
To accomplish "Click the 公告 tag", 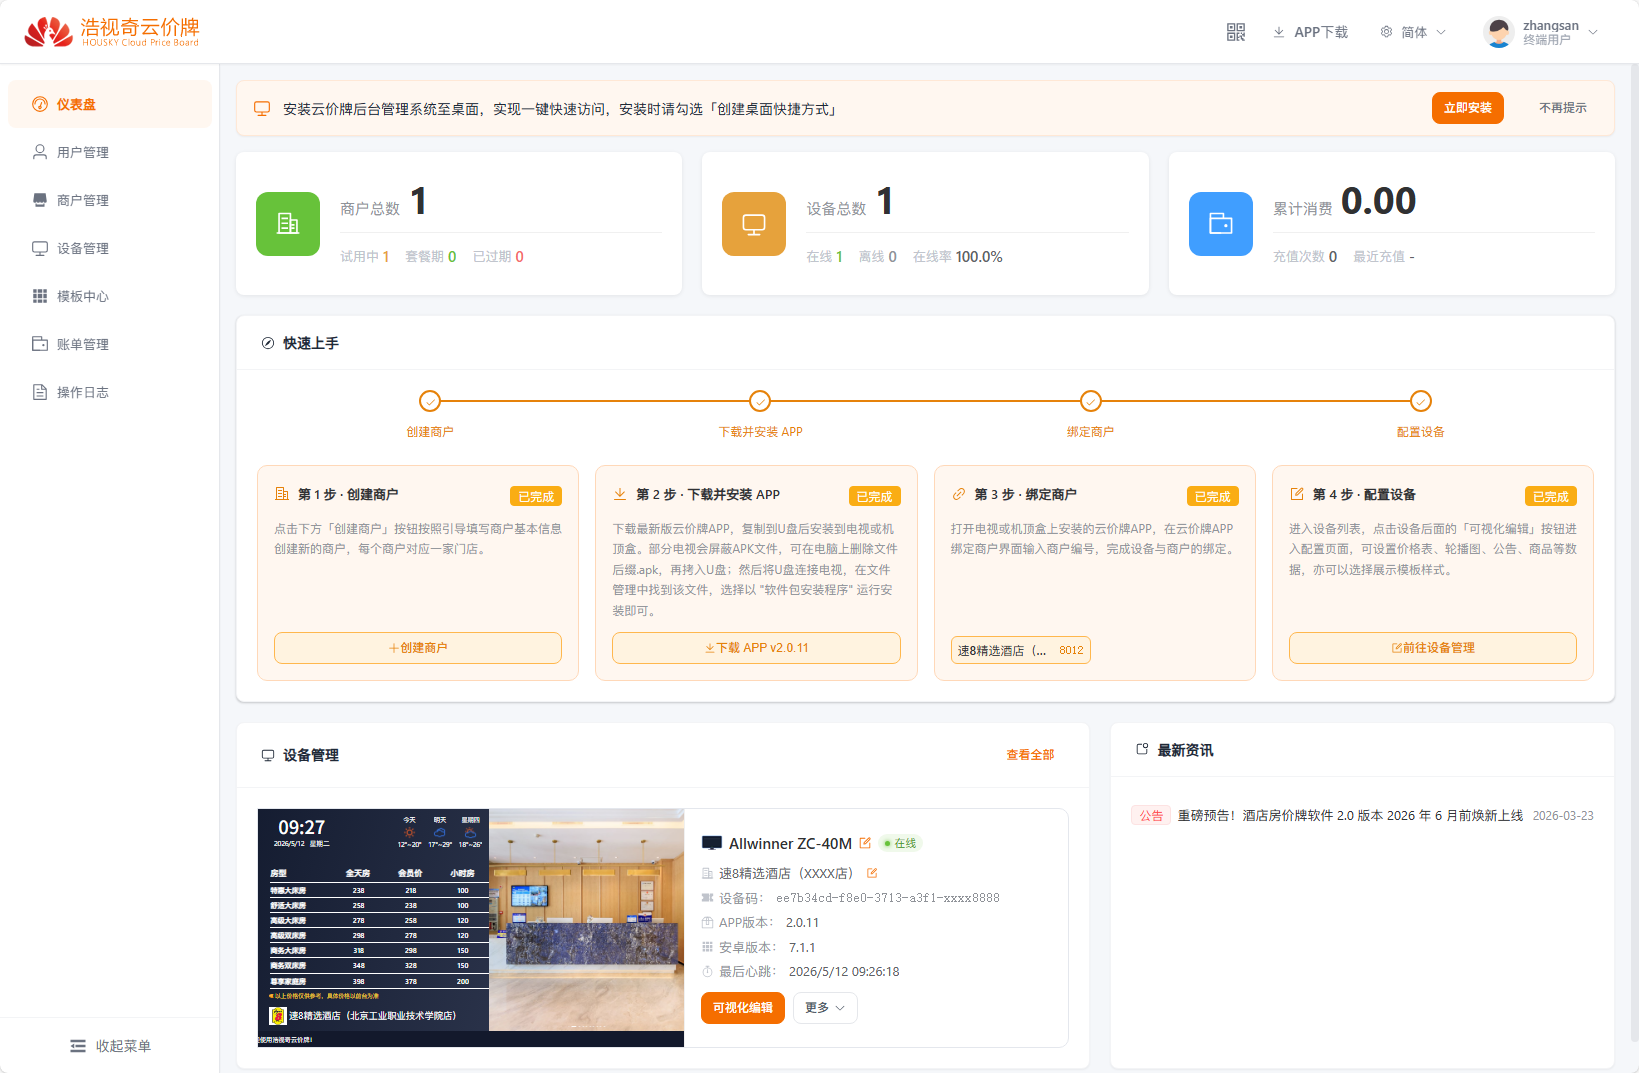I will [x=1151, y=816].
